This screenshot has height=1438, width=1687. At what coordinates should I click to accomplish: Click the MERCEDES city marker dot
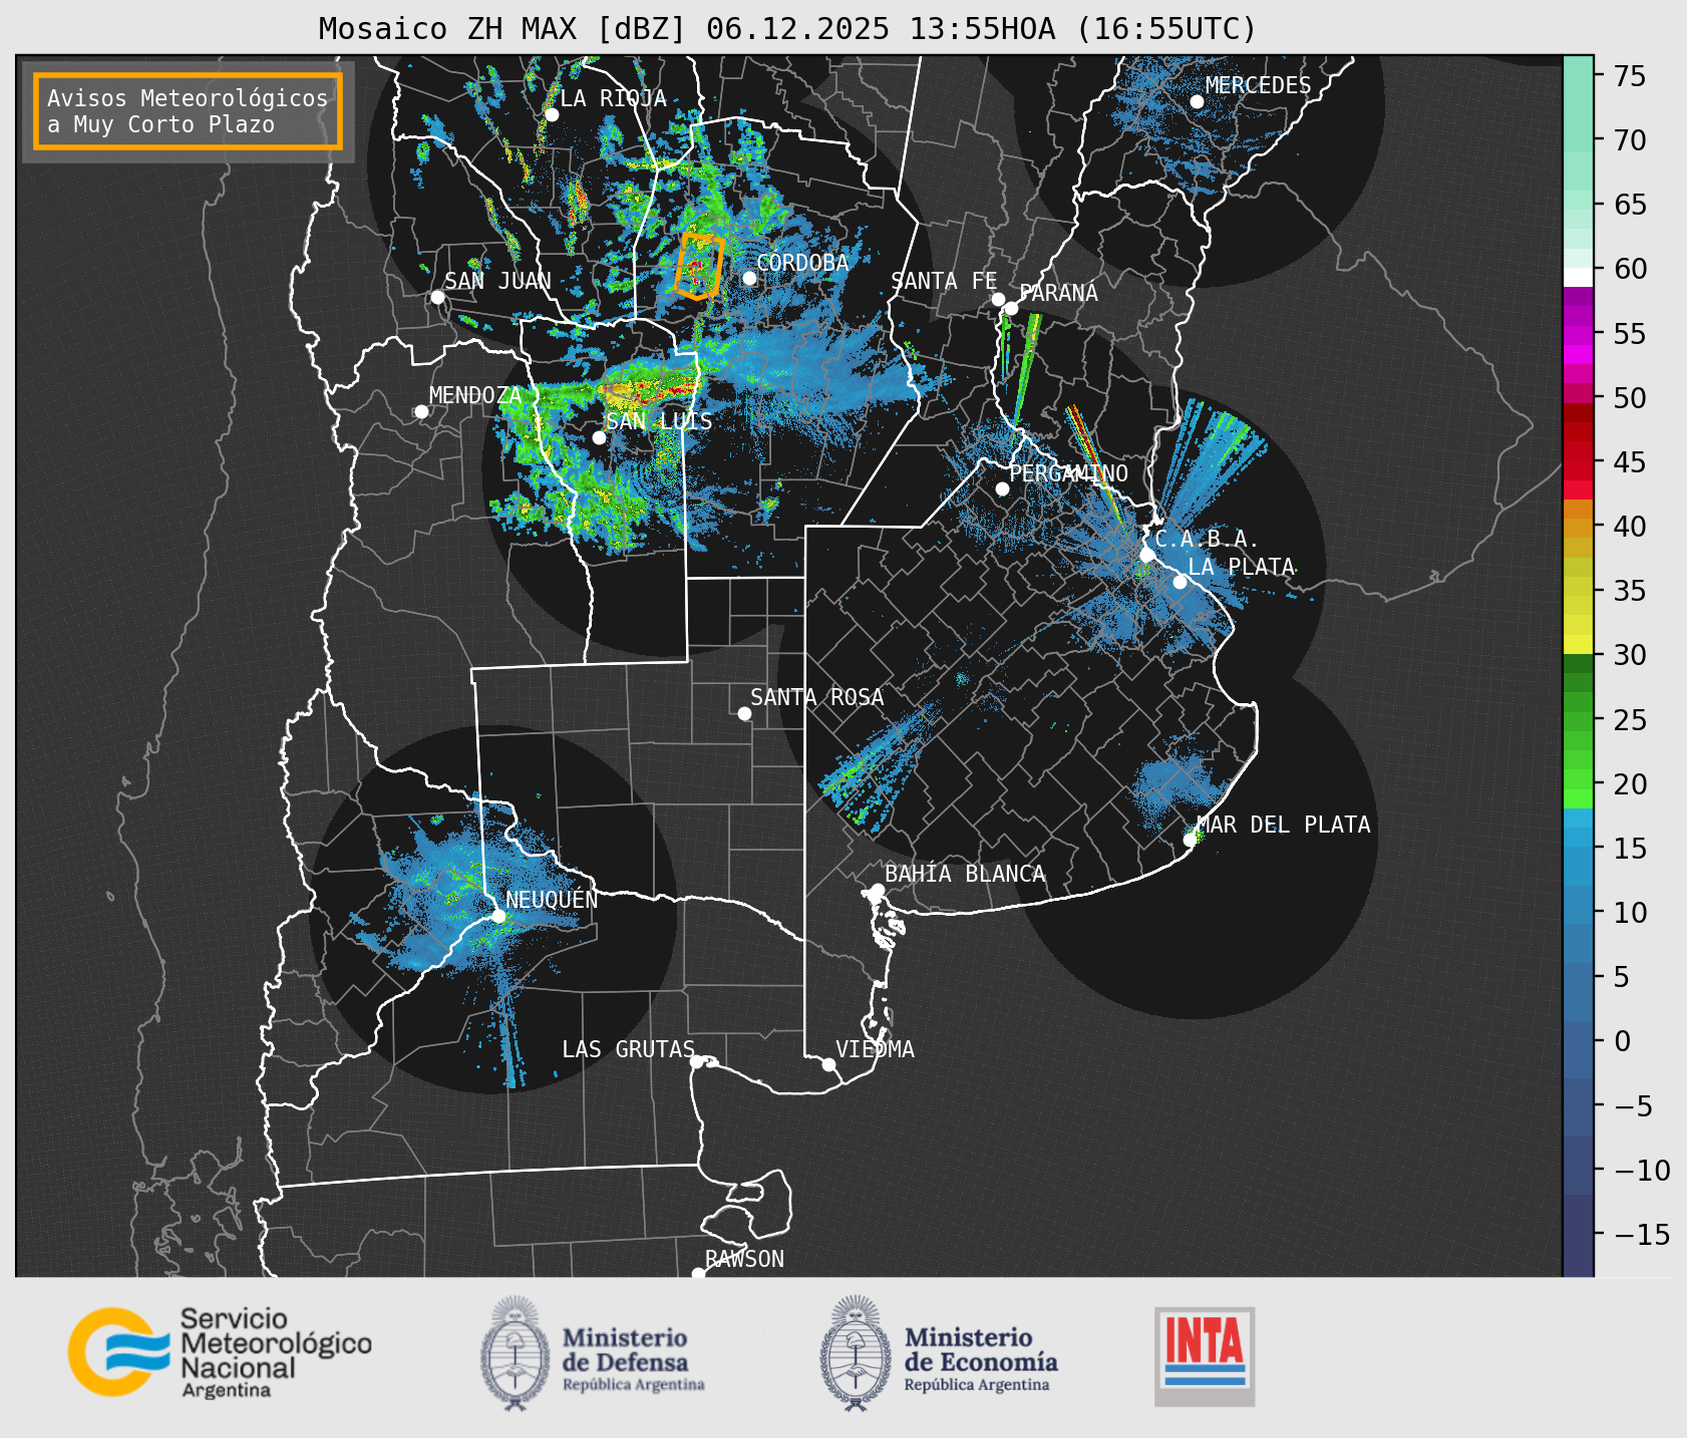pos(1197,102)
